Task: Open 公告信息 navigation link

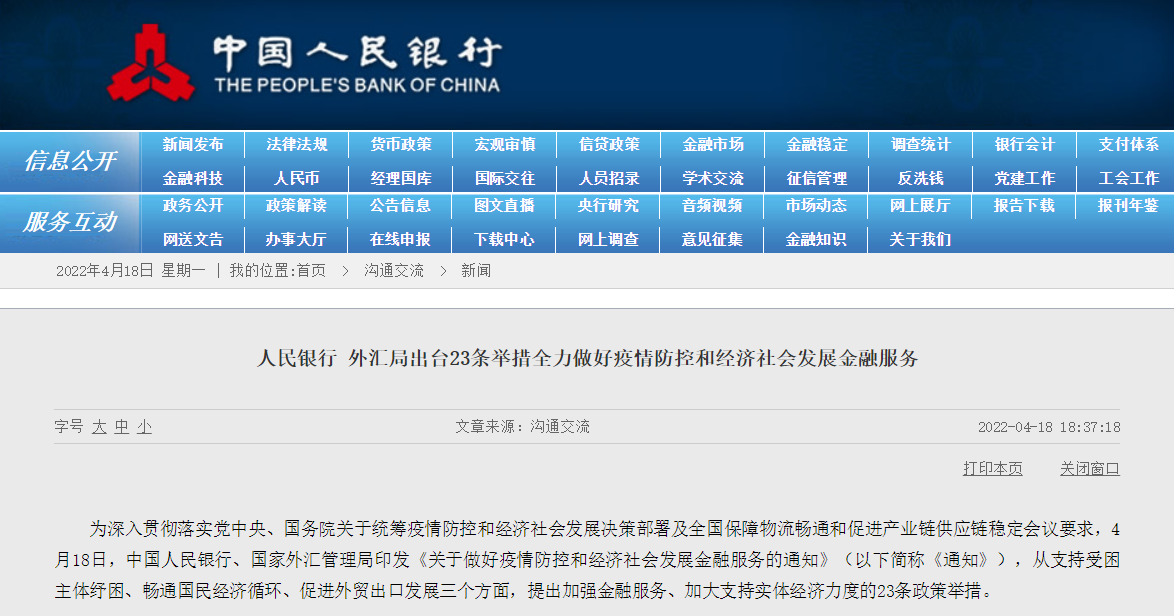Action: (x=401, y=205)
